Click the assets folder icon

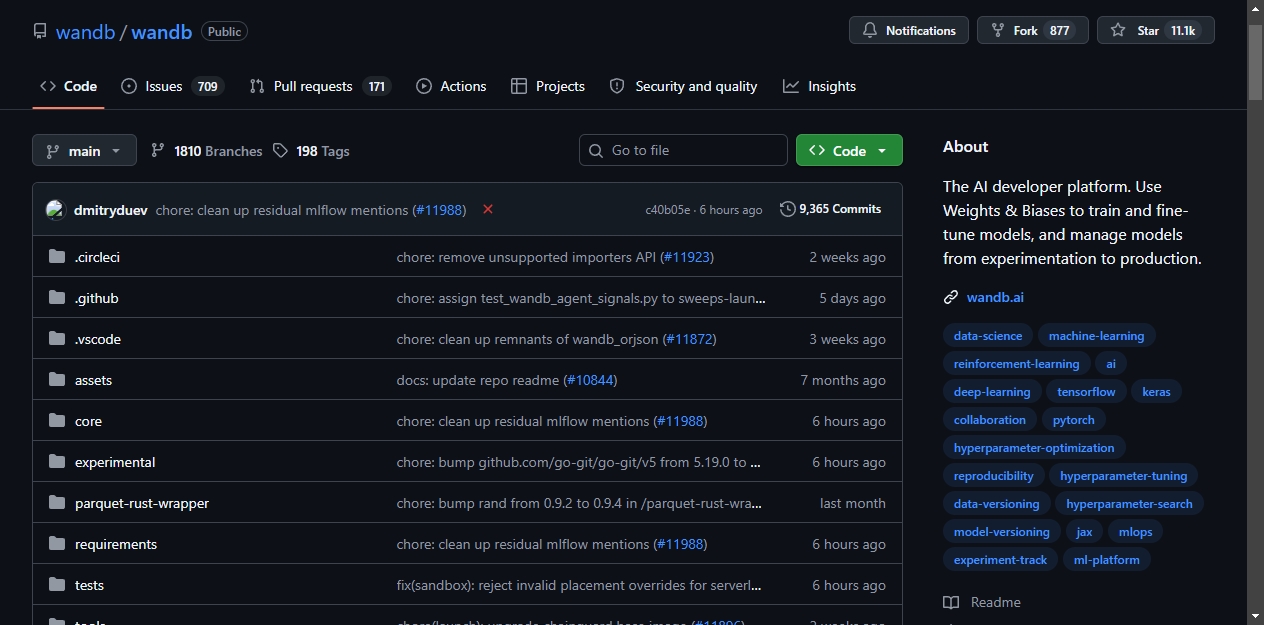[57, 380]
